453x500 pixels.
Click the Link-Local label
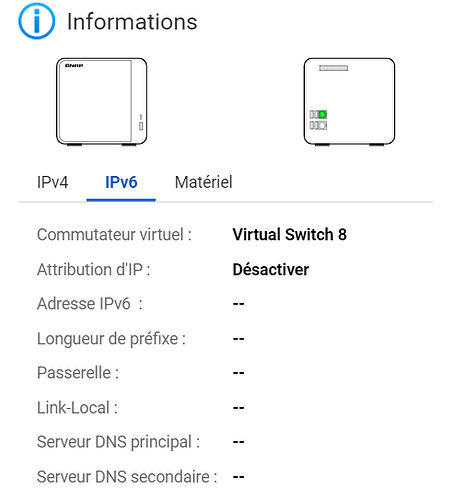click(77, 408)
